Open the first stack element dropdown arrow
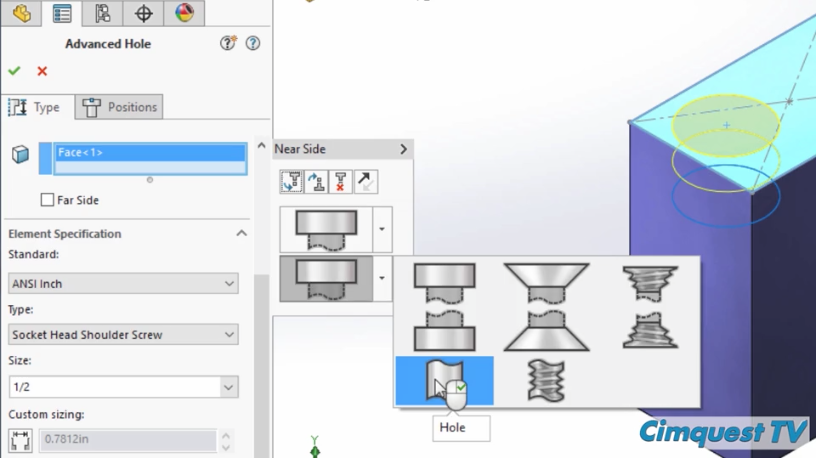819x463 pixels. (382, 229)
